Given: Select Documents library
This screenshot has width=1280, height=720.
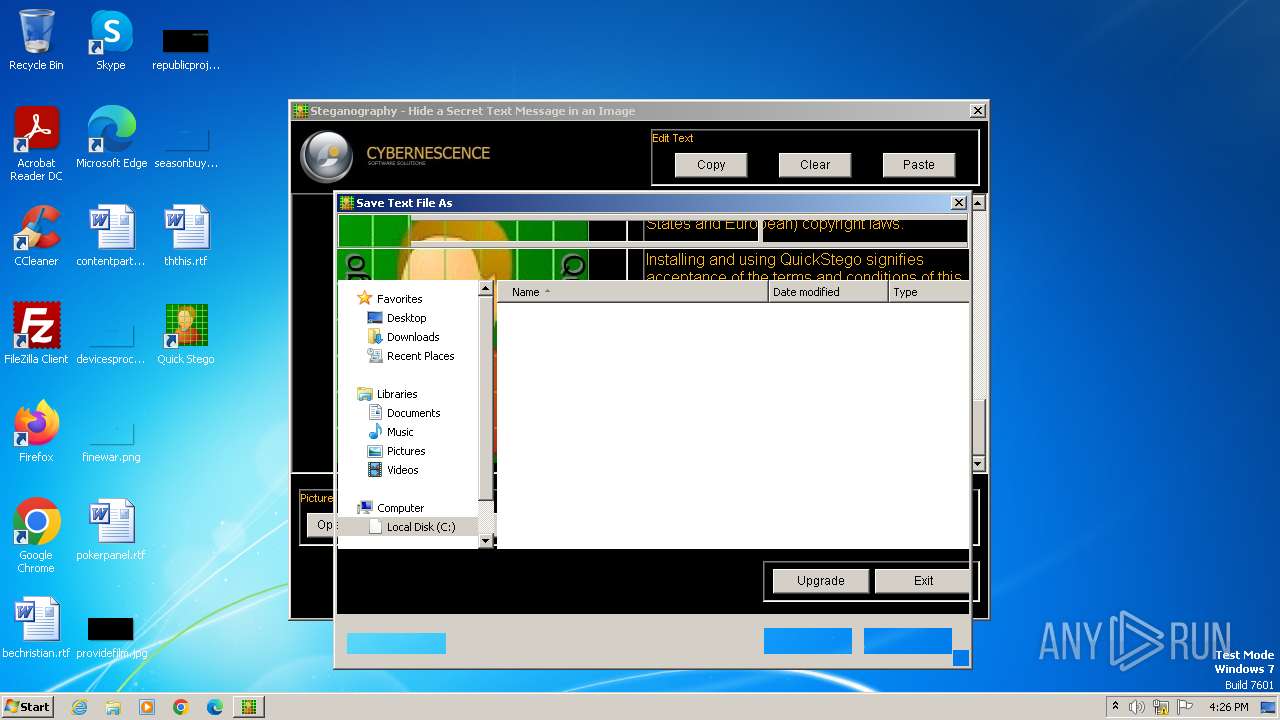Looking at the screenshot, I should (x=413, y=413).
